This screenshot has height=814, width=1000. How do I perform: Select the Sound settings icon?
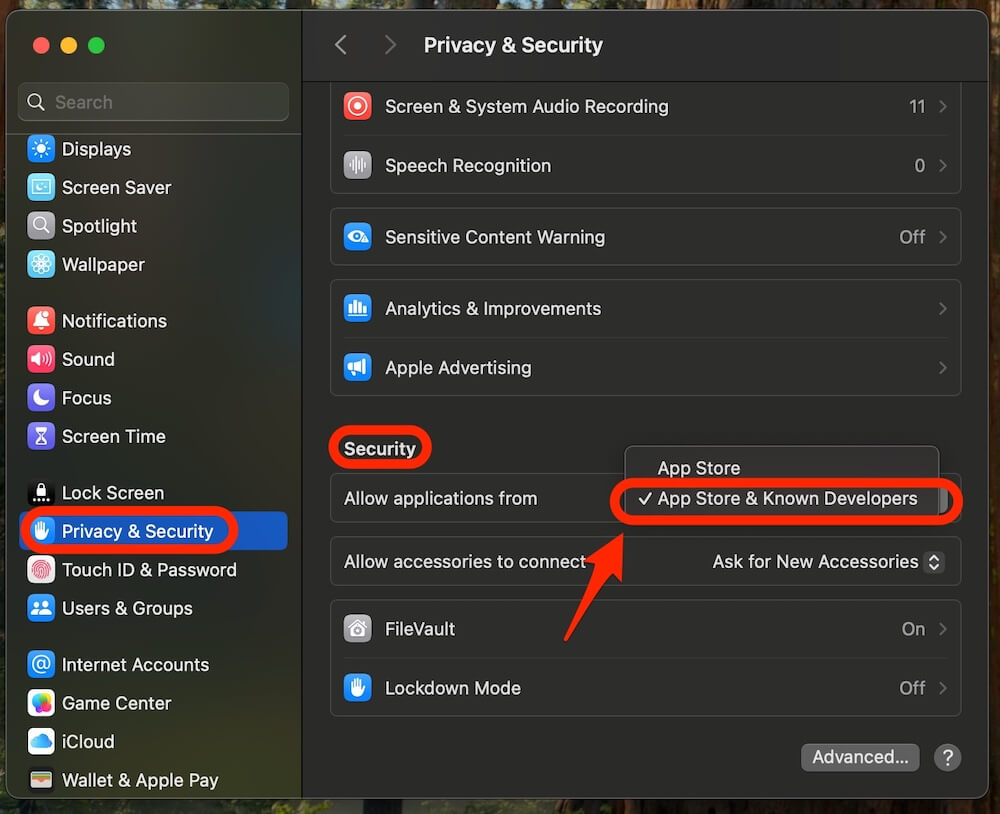pos(41,359)
